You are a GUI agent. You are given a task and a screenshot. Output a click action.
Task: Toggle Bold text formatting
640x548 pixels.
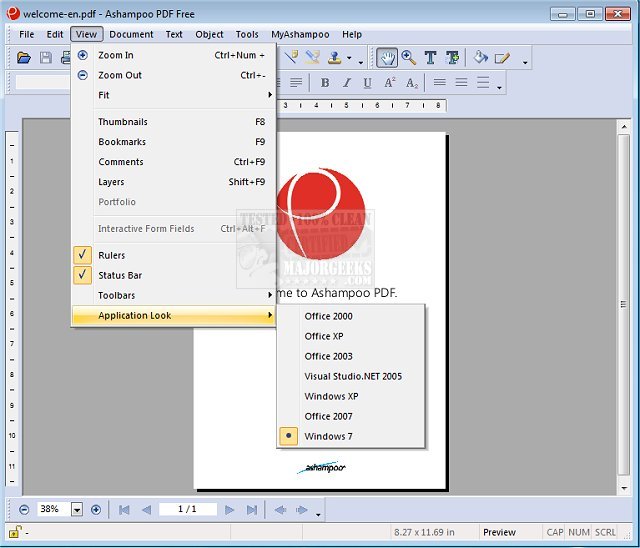tap(324, 83)
